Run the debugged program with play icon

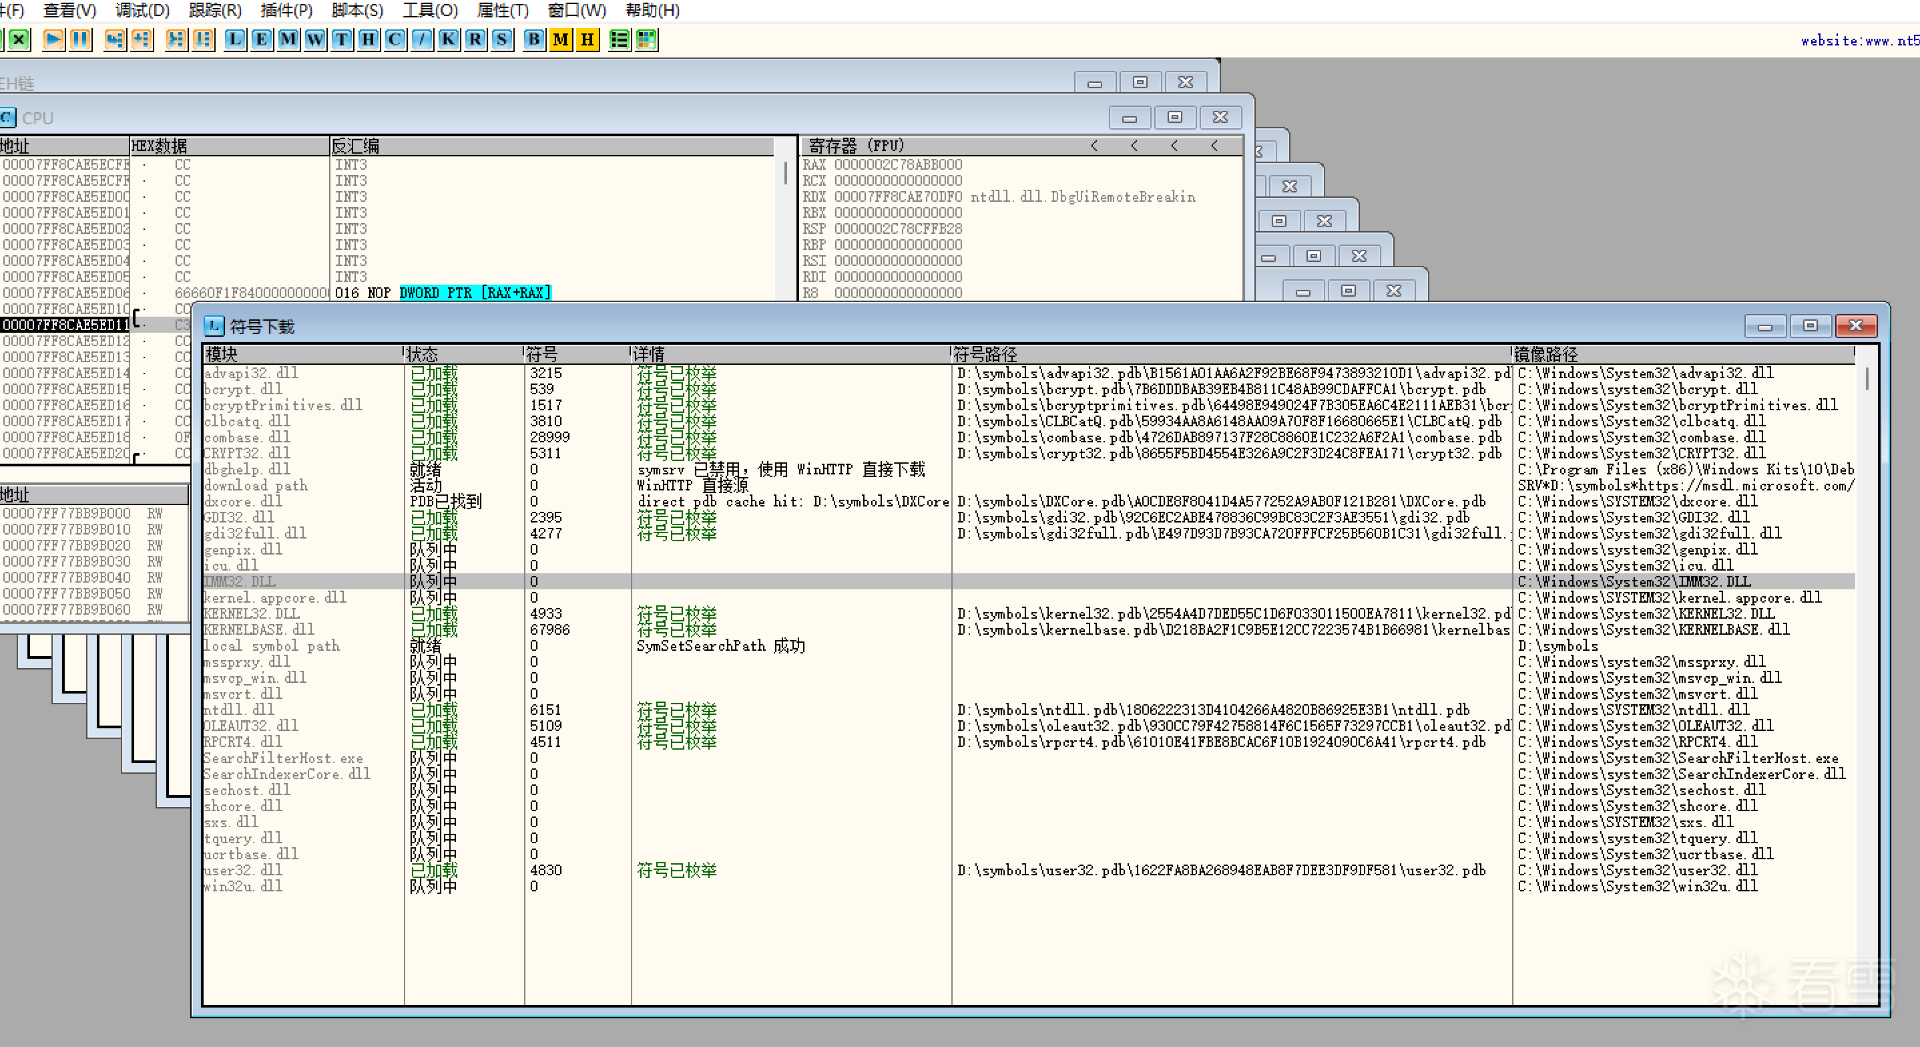(x=54, y=39)
